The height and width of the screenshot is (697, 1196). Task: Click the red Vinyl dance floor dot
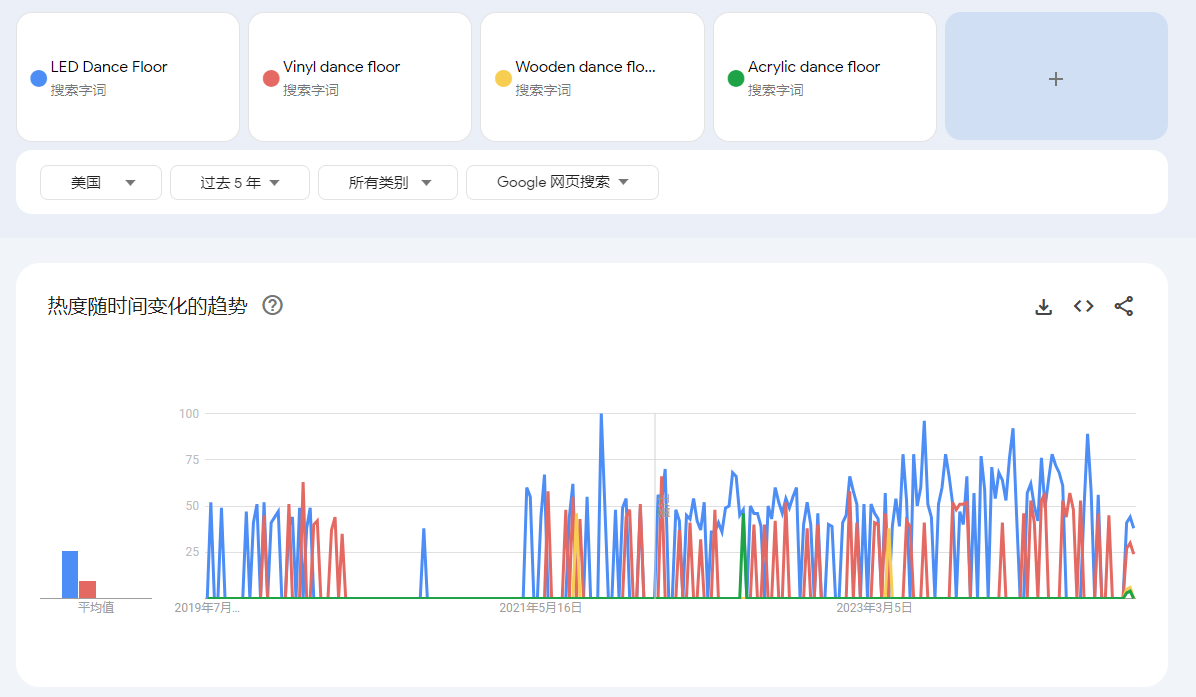click(x=270, y=78)
